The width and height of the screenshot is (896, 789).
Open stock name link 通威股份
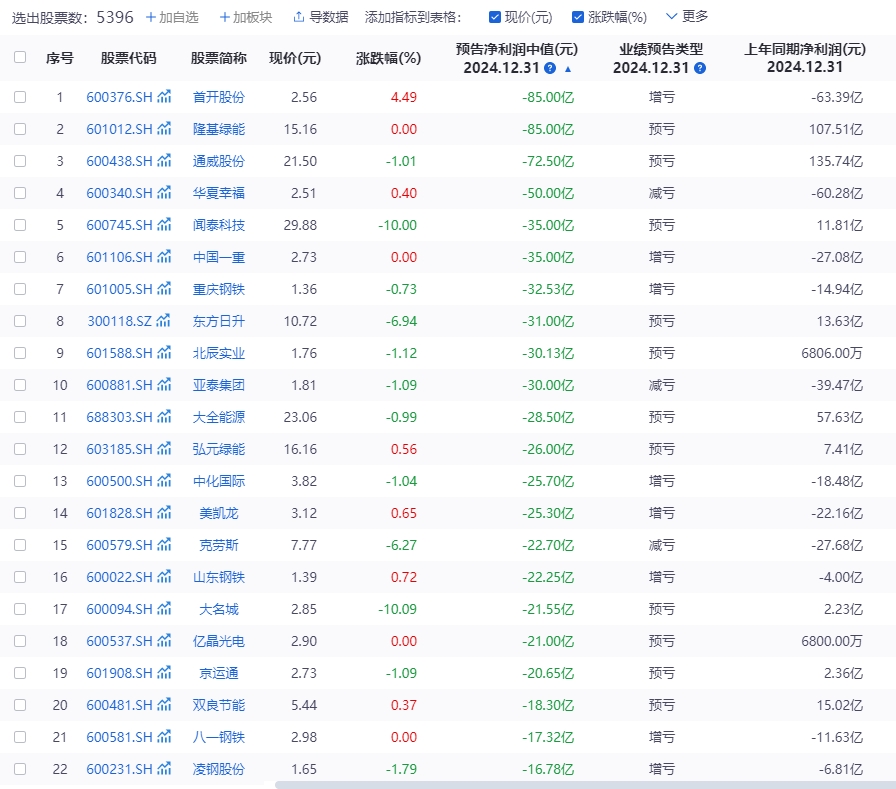(219, 161)
